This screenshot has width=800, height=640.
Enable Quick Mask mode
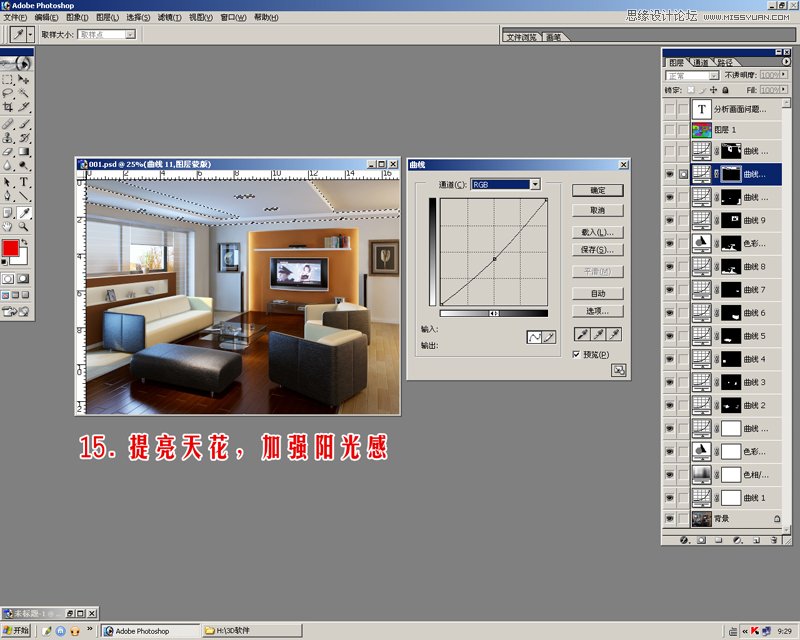[23, 279]
